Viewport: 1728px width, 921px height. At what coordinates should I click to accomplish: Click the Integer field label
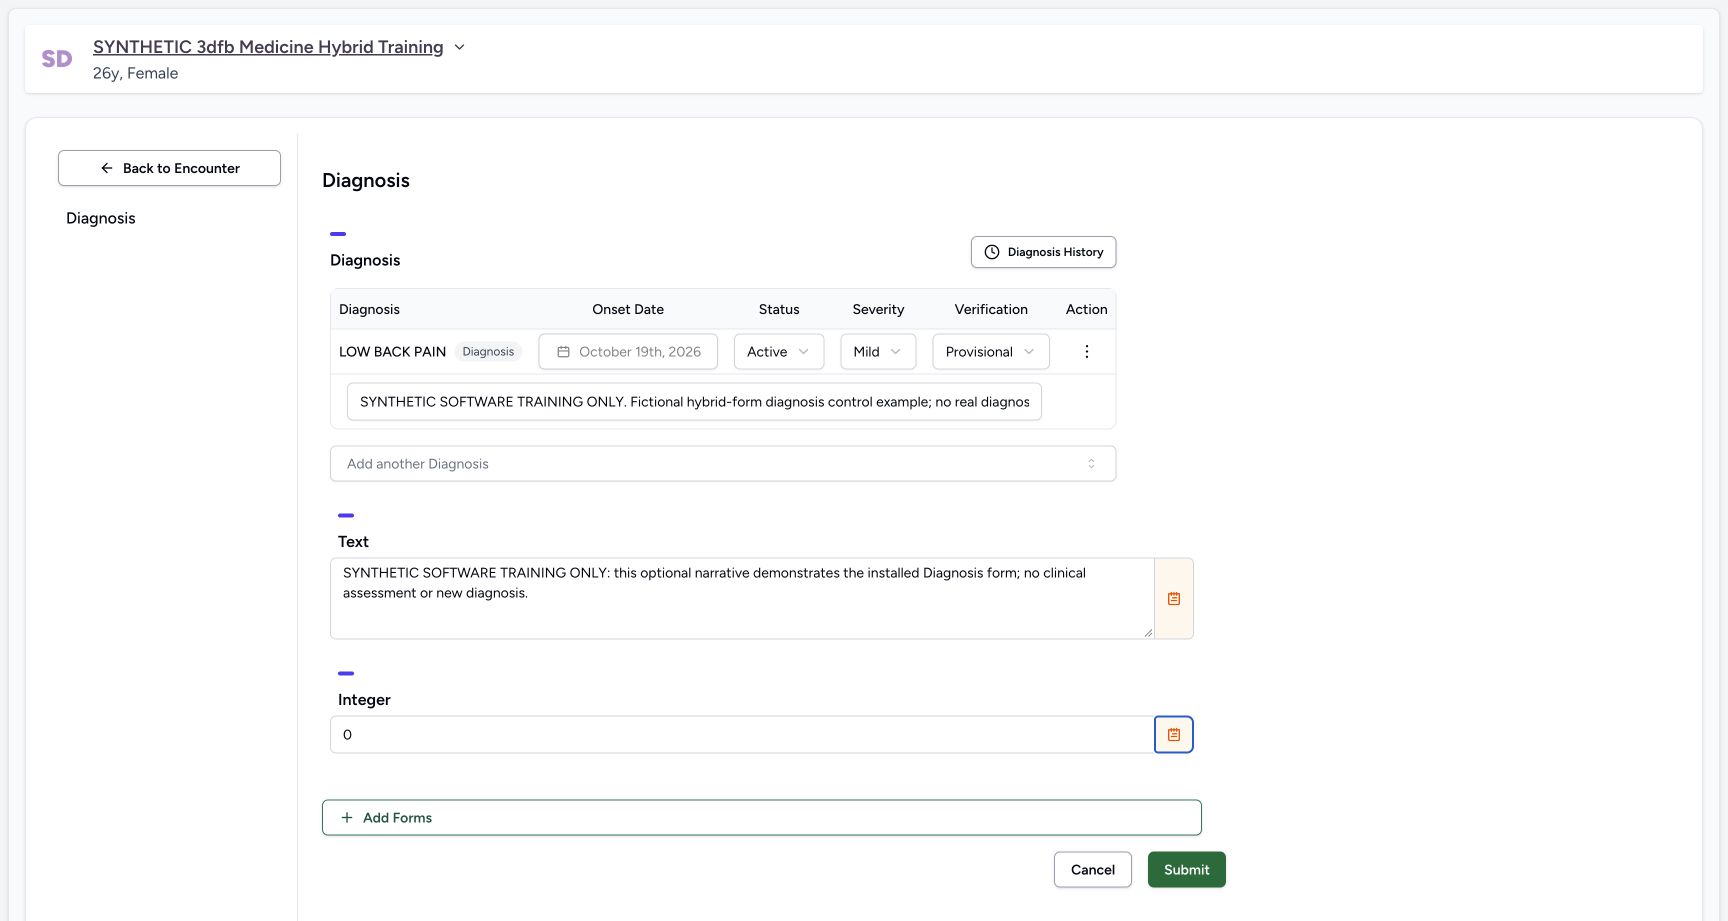tap(364, 700)
